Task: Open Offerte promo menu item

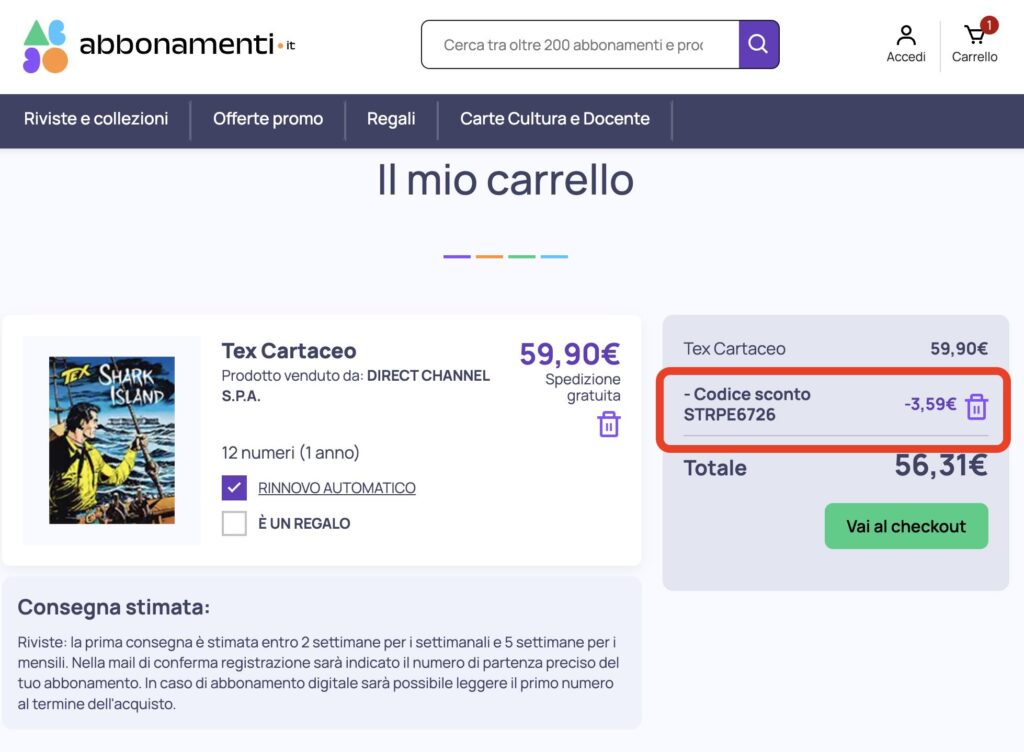Action: [268, 119]
